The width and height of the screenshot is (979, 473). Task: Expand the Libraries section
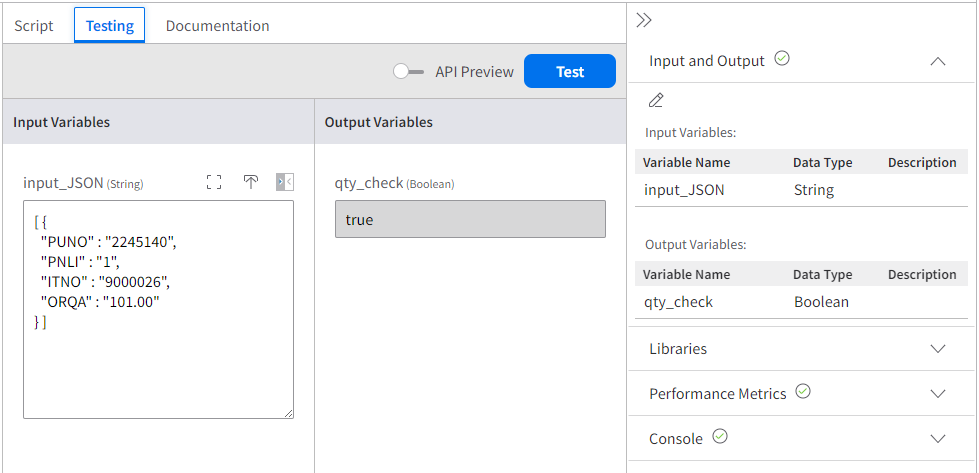[x=938, y=348]
